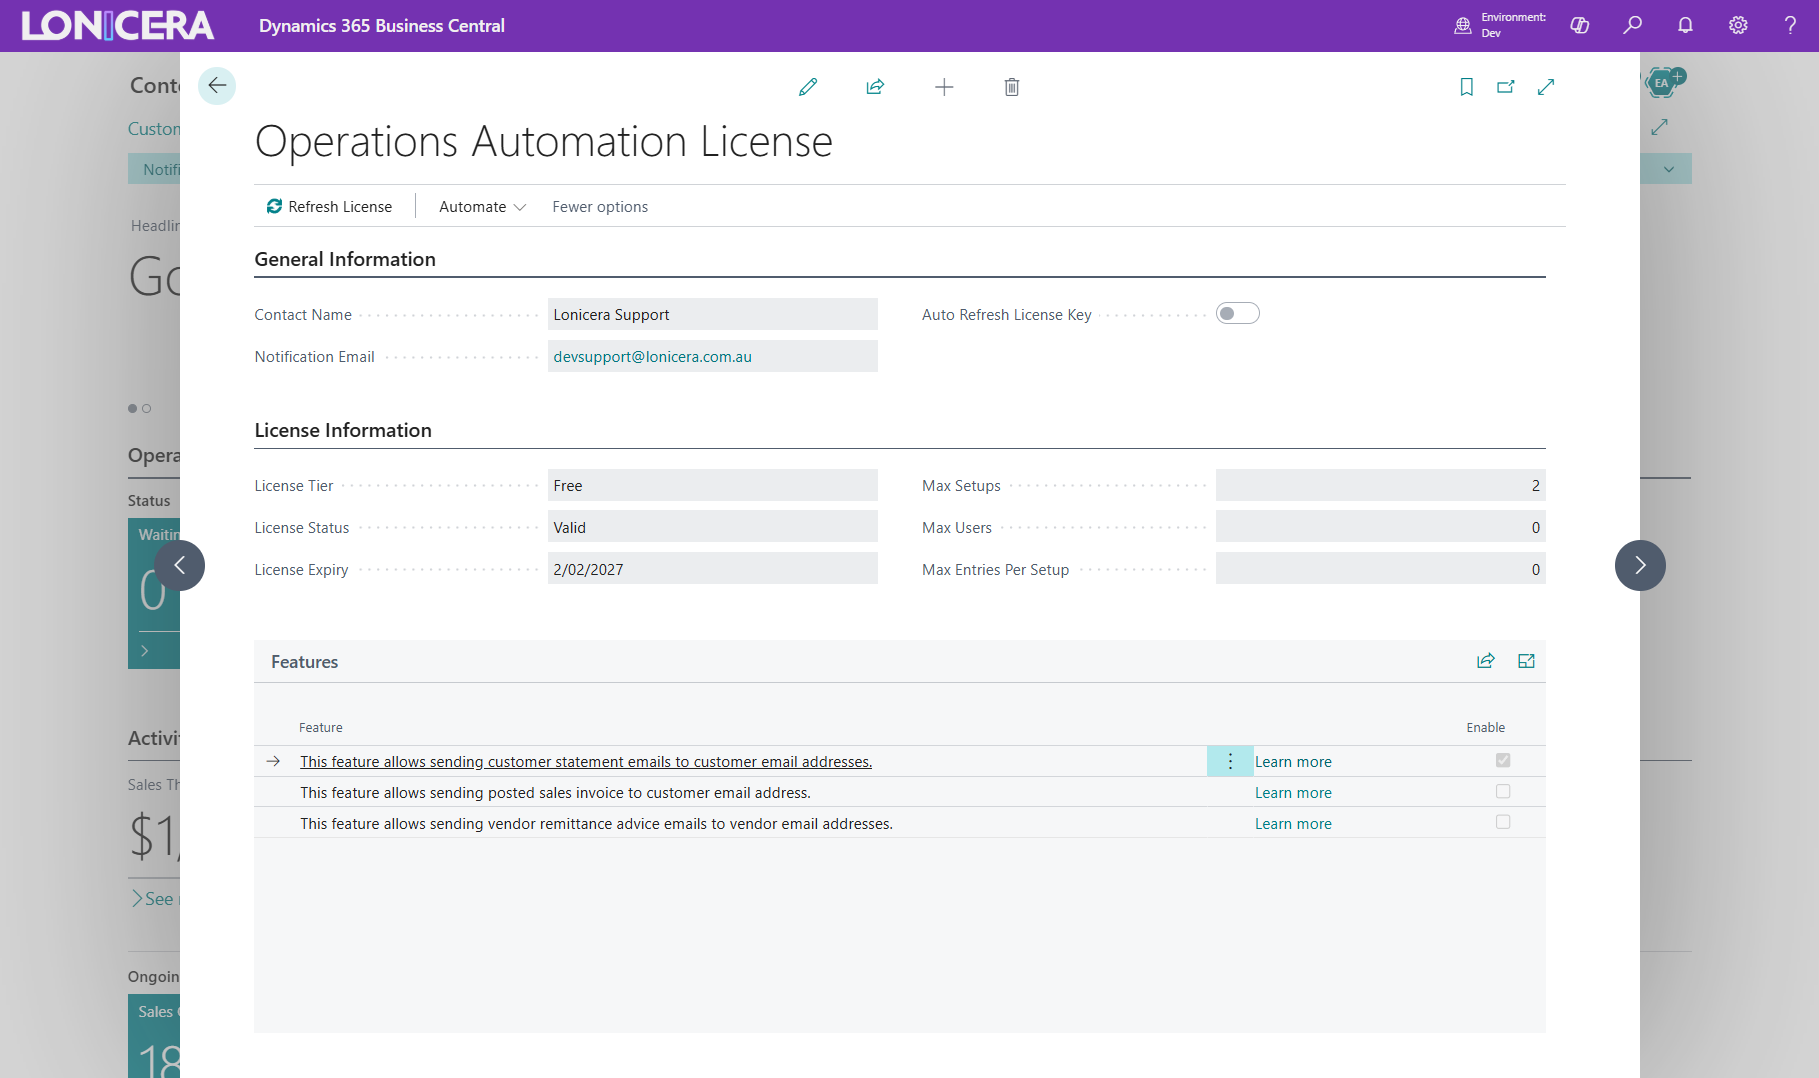
Task: Open Learn more for vendor remittance advice
Action: tap(1293, 824)
